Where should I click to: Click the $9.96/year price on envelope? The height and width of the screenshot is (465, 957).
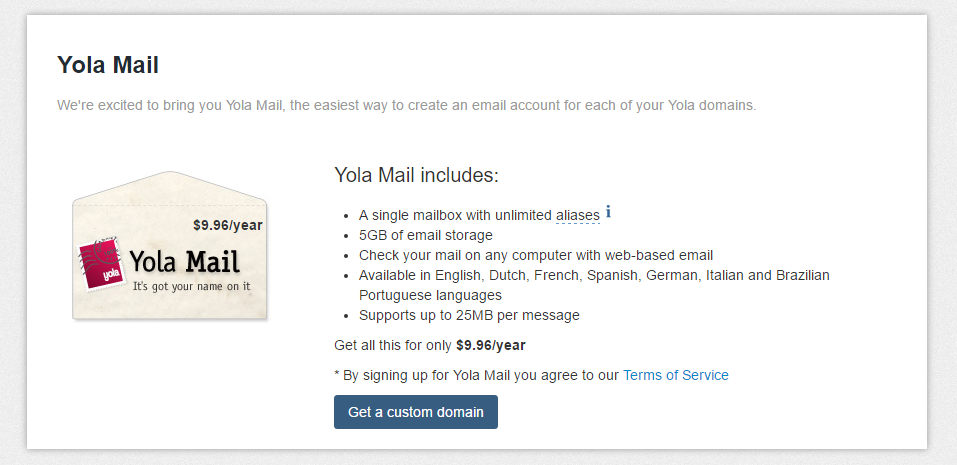[228, 225]
